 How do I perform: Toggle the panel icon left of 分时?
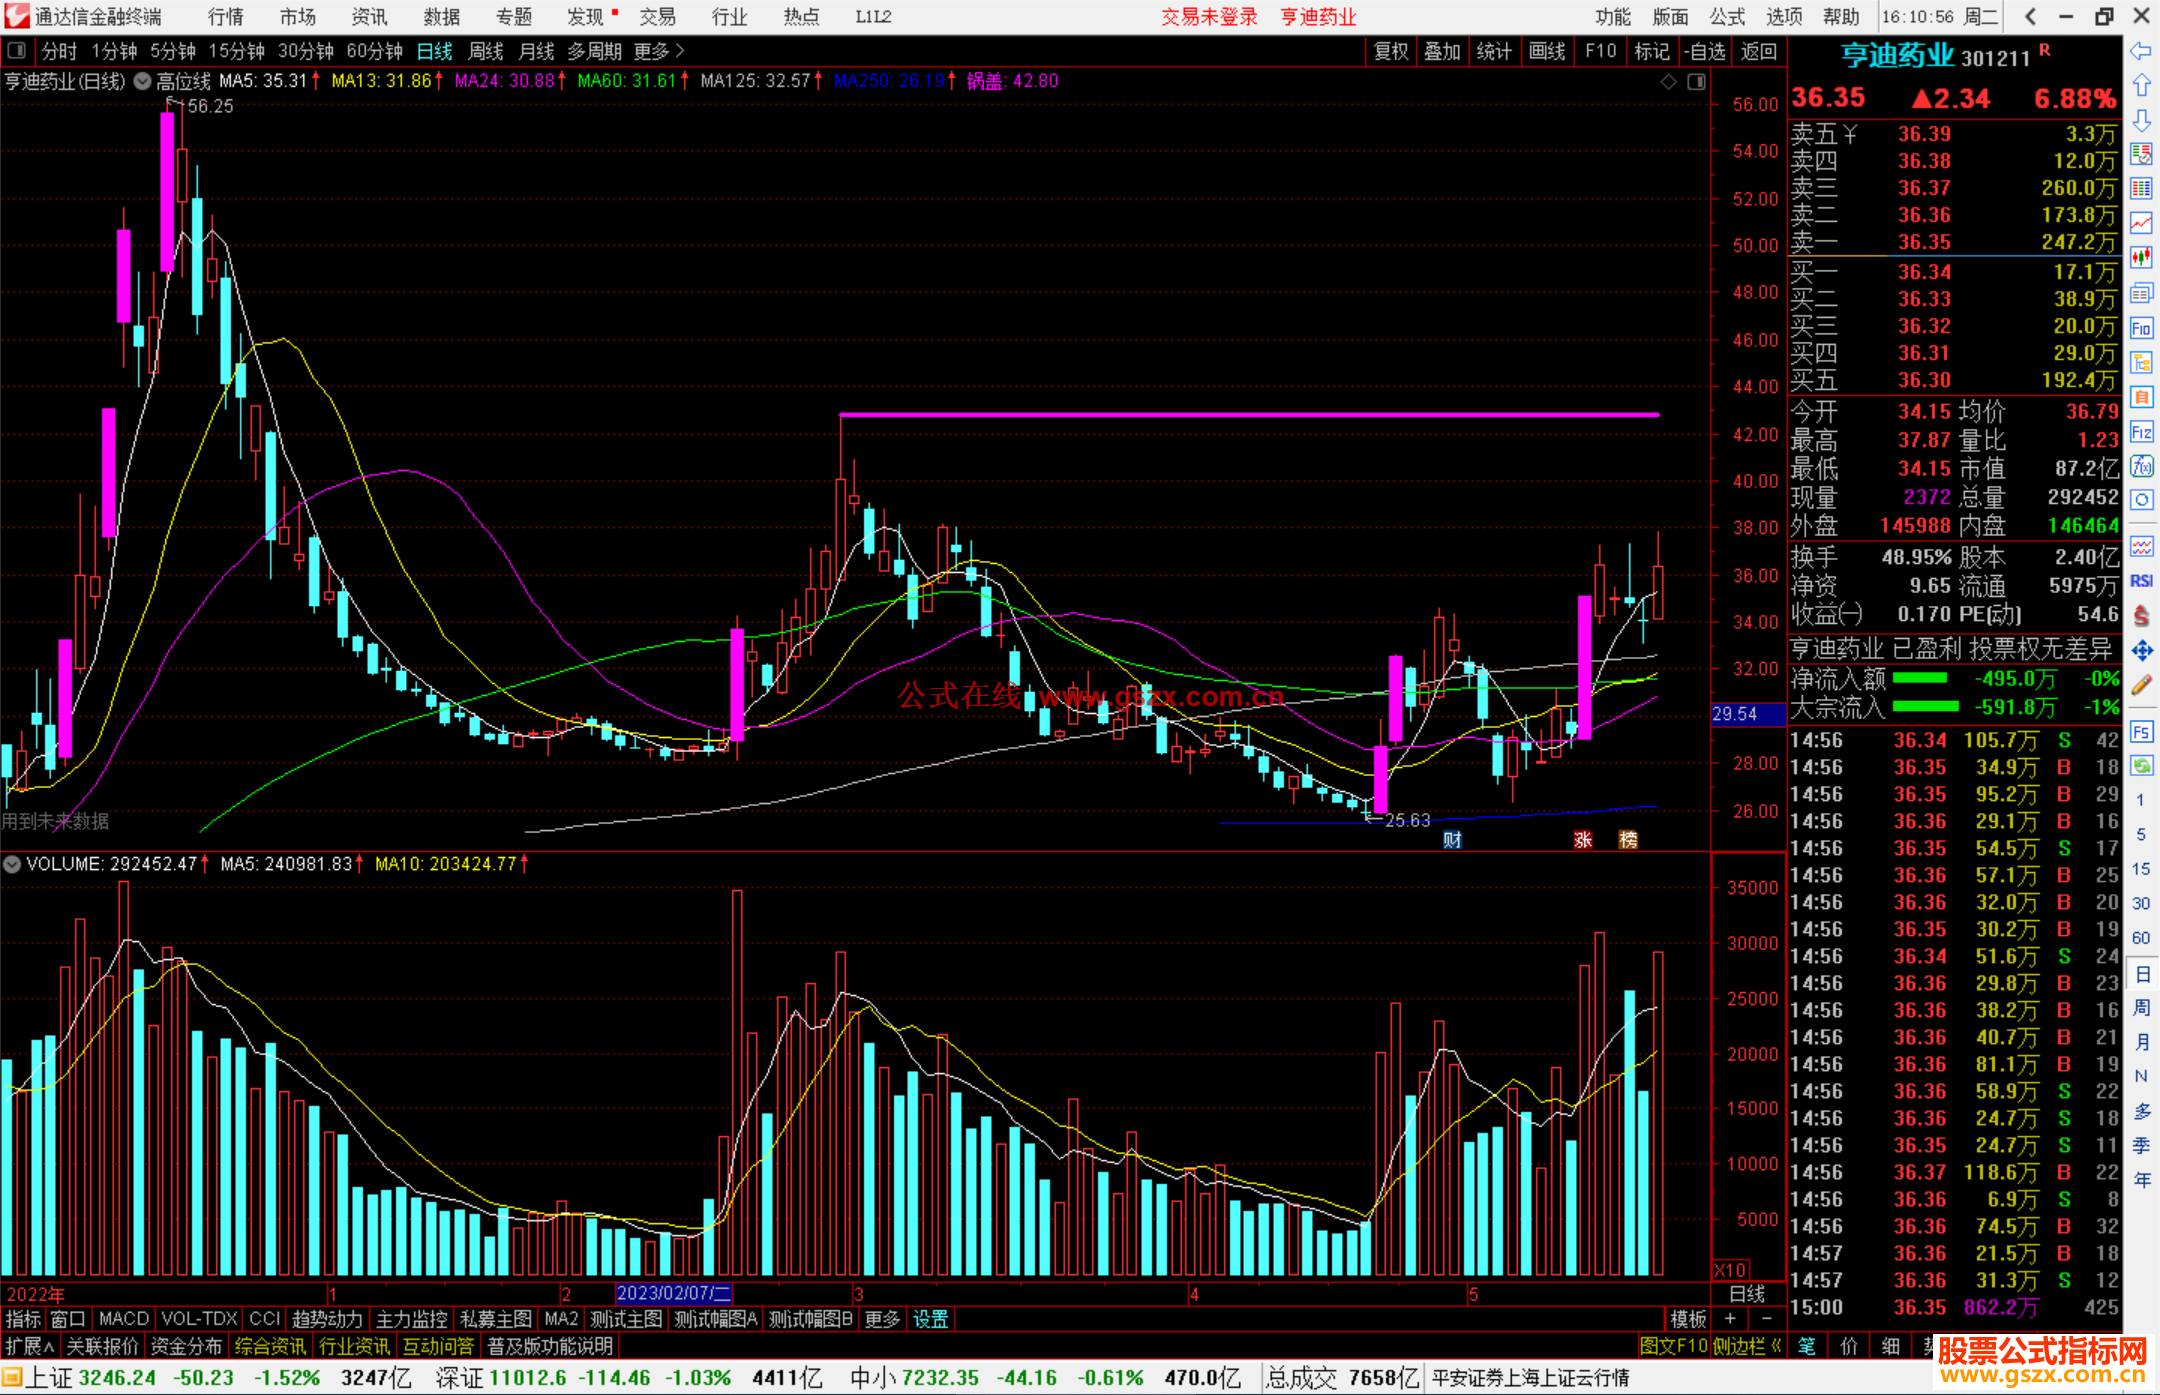[x=16, y=50]
